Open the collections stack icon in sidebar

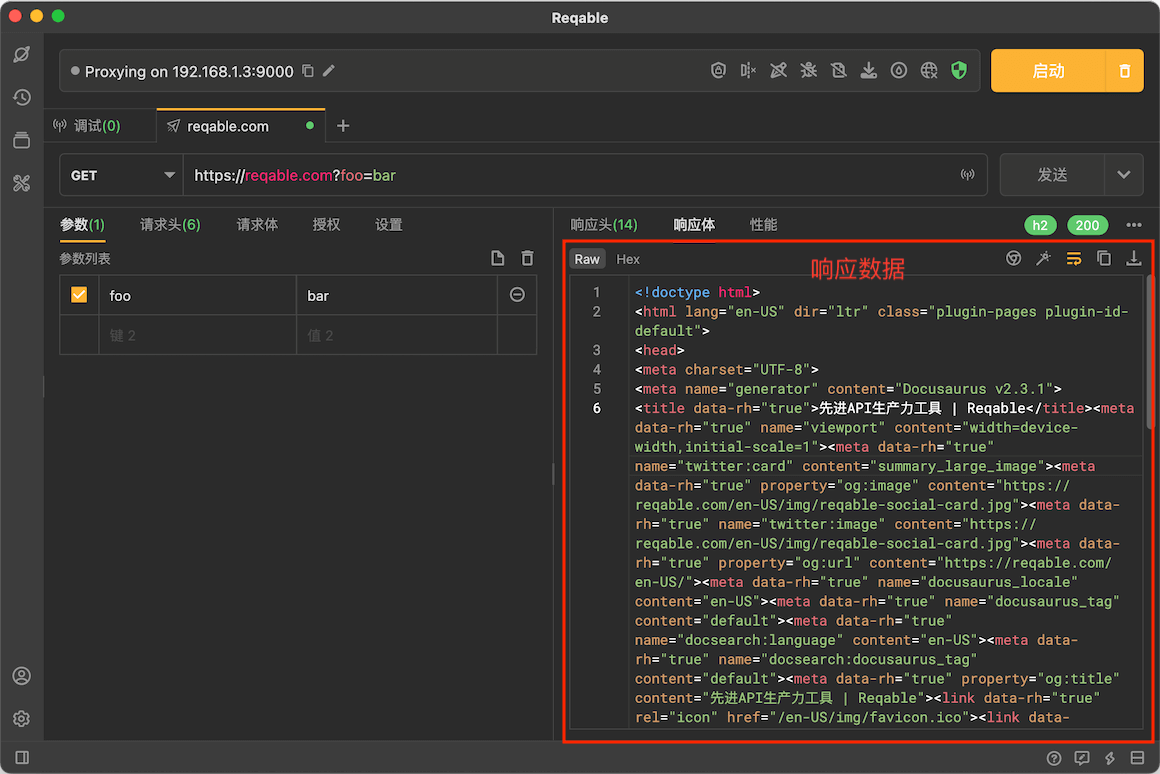pos(22,140)
